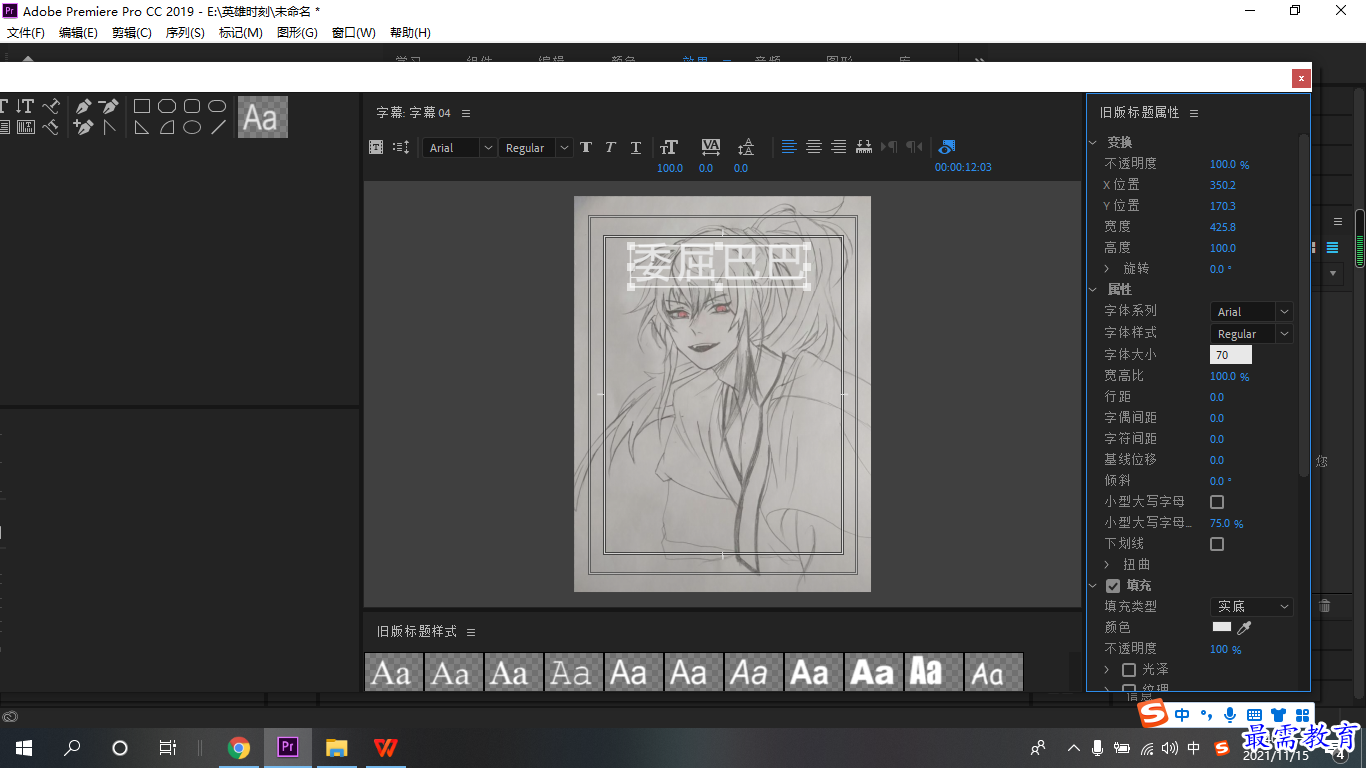The height and width of the screenshot is (768, 1366).
Task: Select the Convert Anchor Point tool
Action: coord(108,127)
